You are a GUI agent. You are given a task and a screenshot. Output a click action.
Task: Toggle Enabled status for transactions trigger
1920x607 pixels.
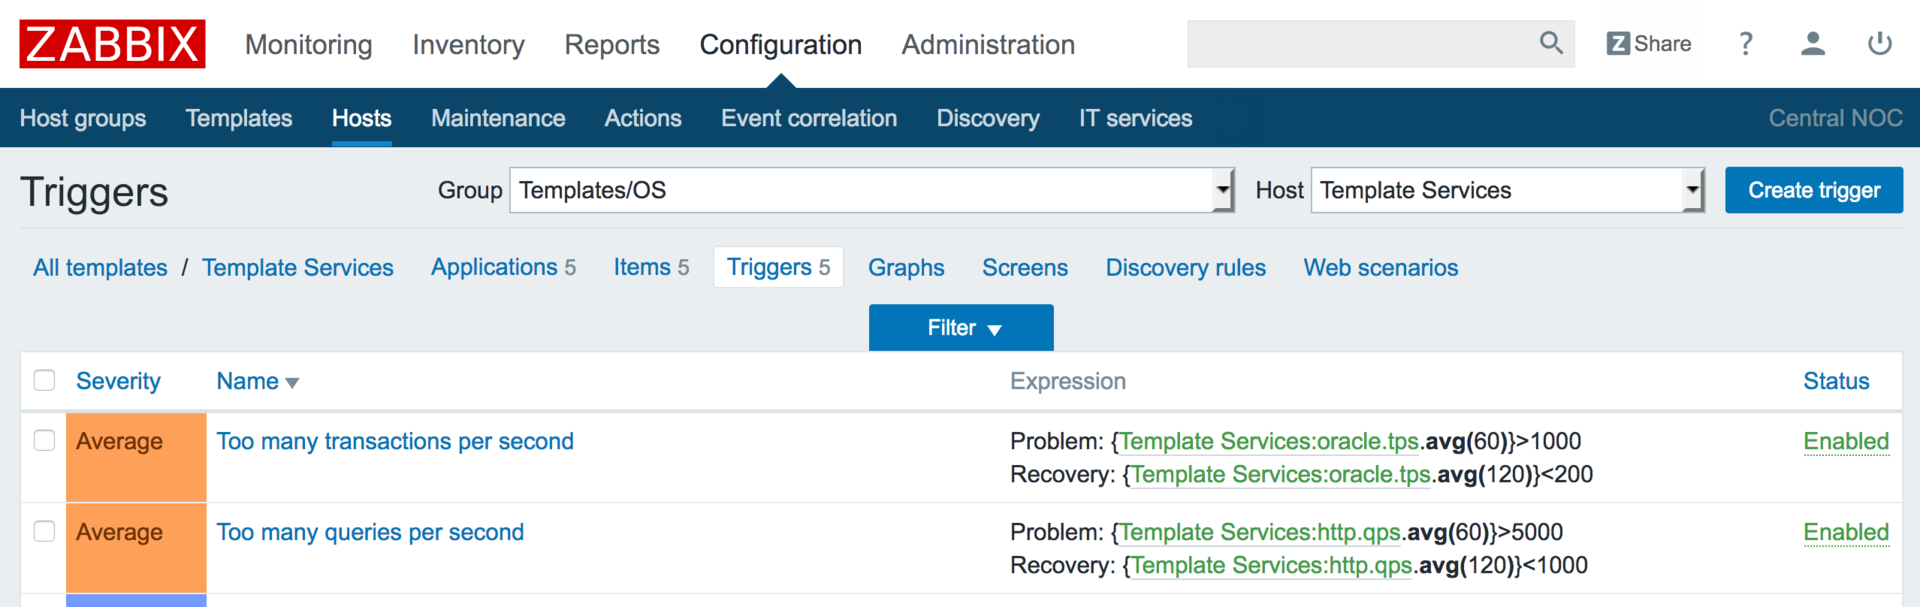click(1845, 442)
